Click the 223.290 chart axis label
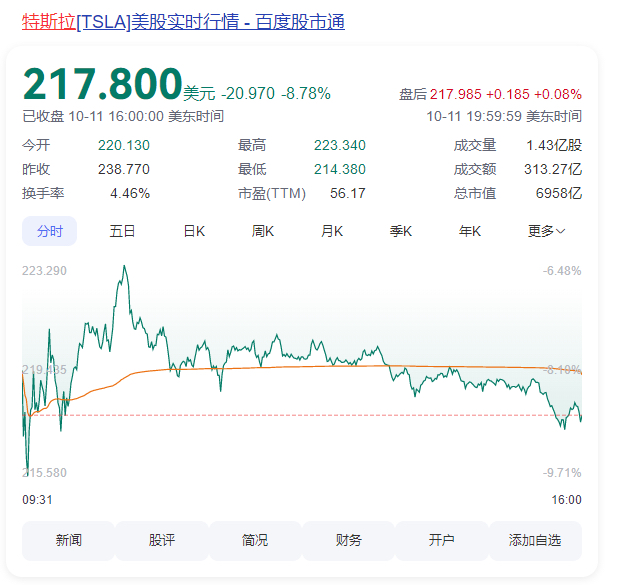Screen dimensions: 619x585 click(44, 271)
